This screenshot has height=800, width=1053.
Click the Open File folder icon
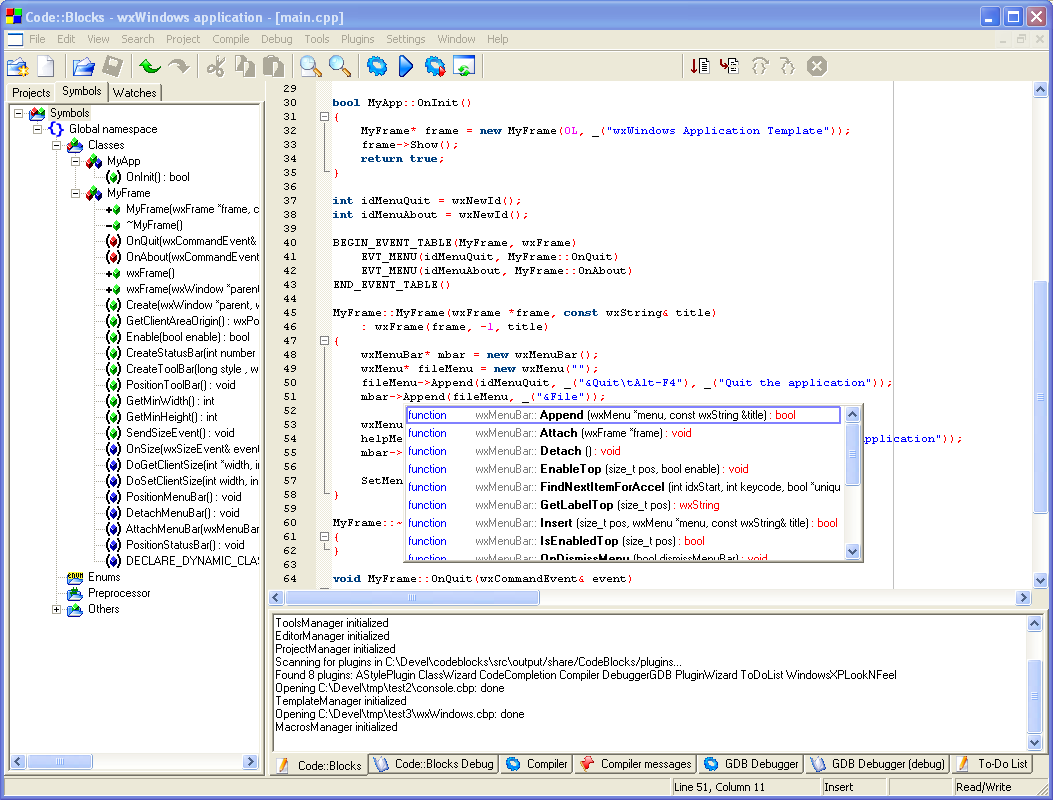84,67
